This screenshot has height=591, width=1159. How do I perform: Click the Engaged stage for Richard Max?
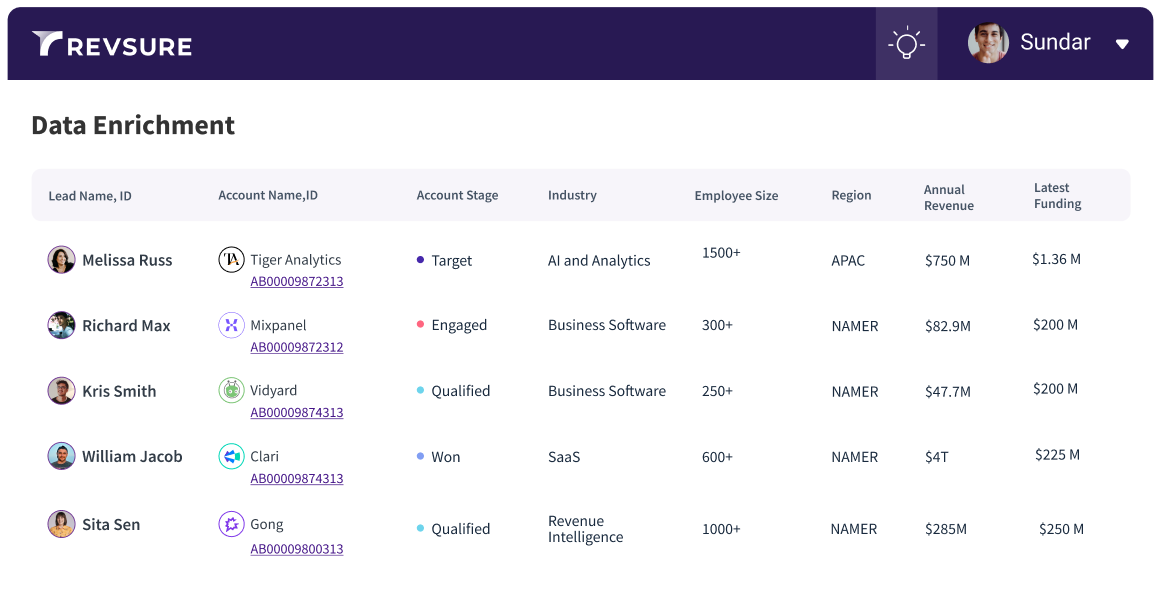click(452, 325)
